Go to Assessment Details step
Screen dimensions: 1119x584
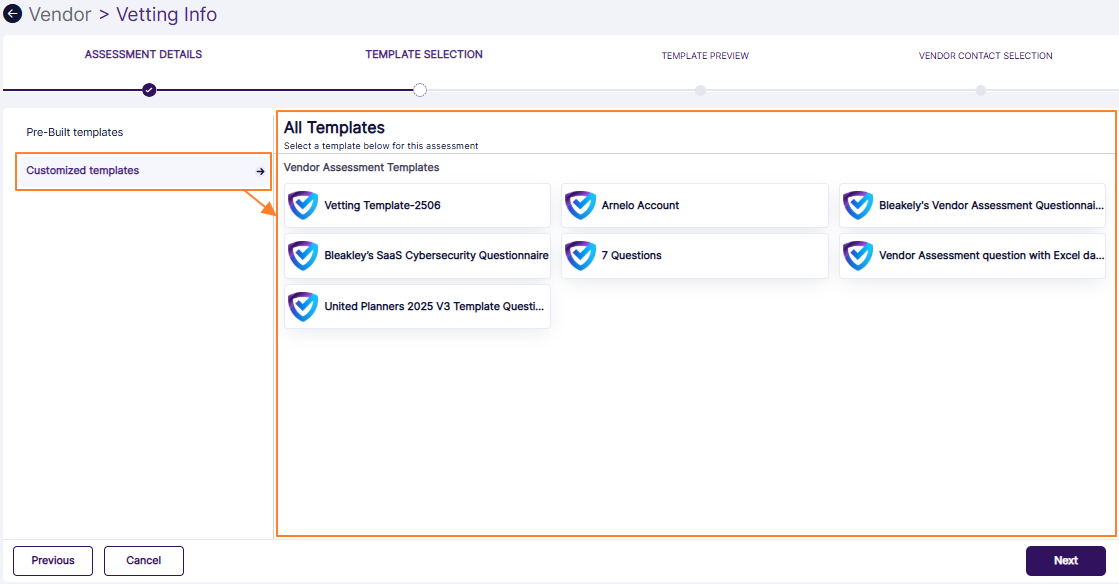(143, 55)
